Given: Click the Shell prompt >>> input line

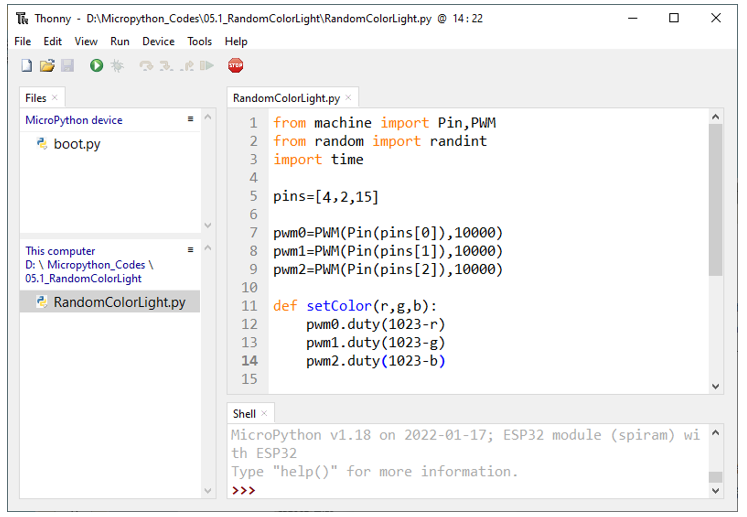Looking at the screenshot, I should [469, 490].
